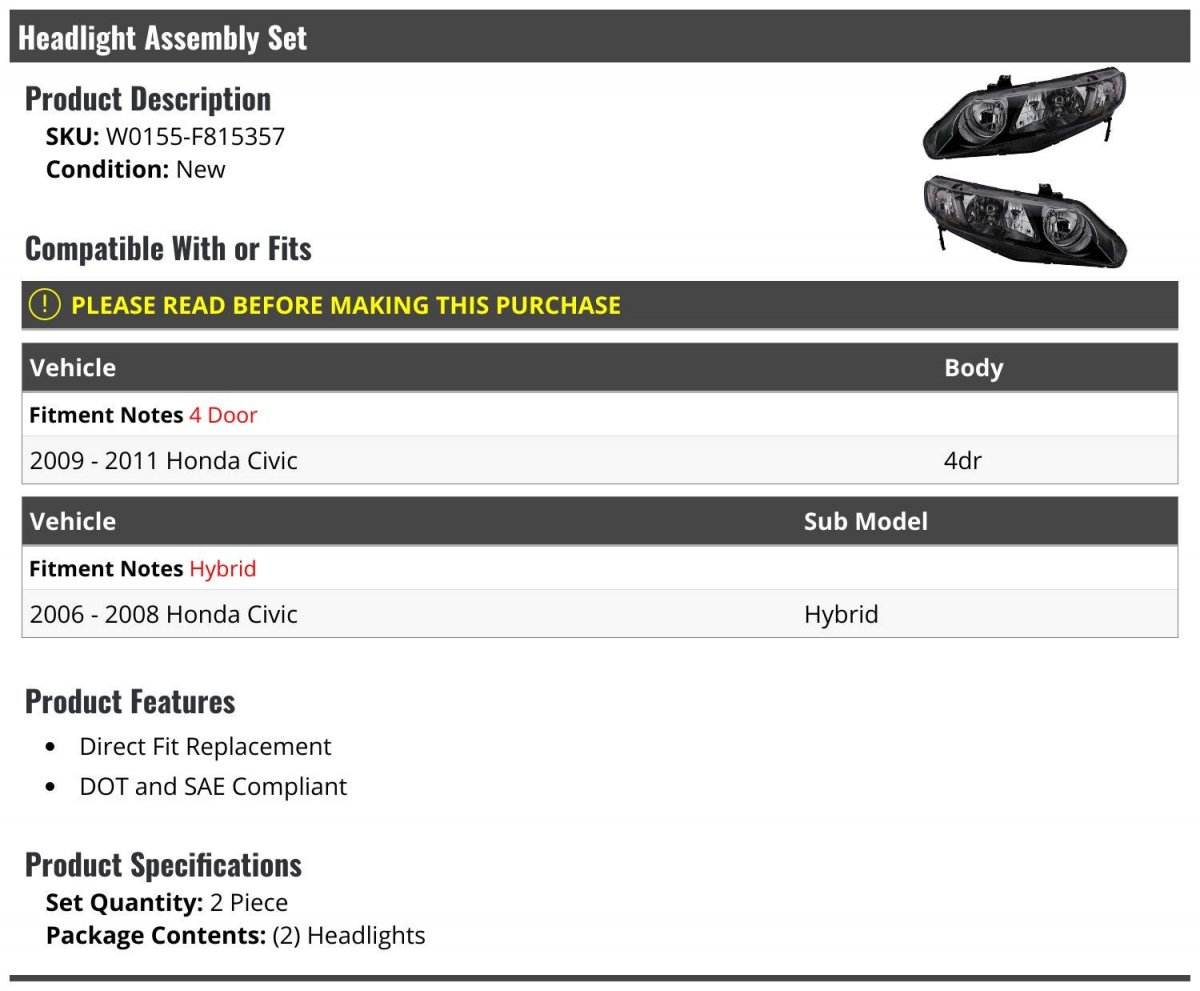The width and height of the screenshot is (1200, 991).
Task: Open the upper headlight product image
Action: tap(1024, 114)
